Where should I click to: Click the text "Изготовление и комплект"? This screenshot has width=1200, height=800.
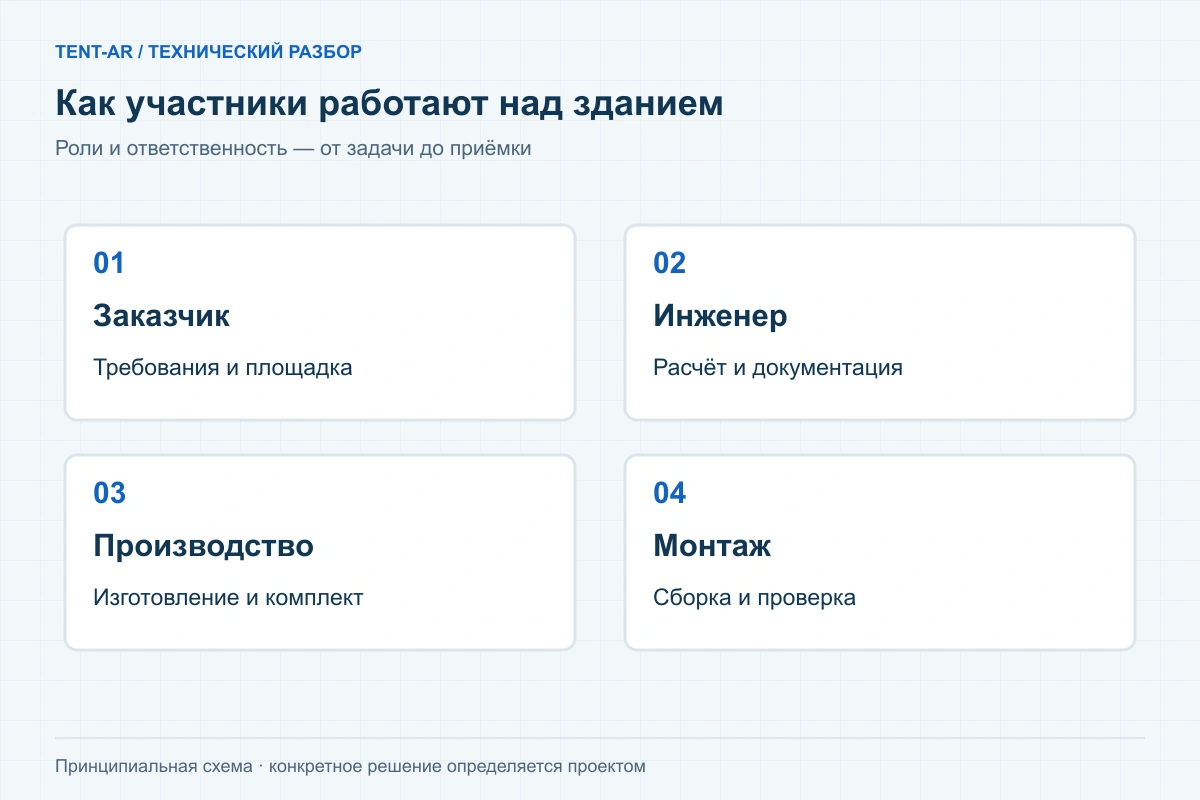click(228, 598)
